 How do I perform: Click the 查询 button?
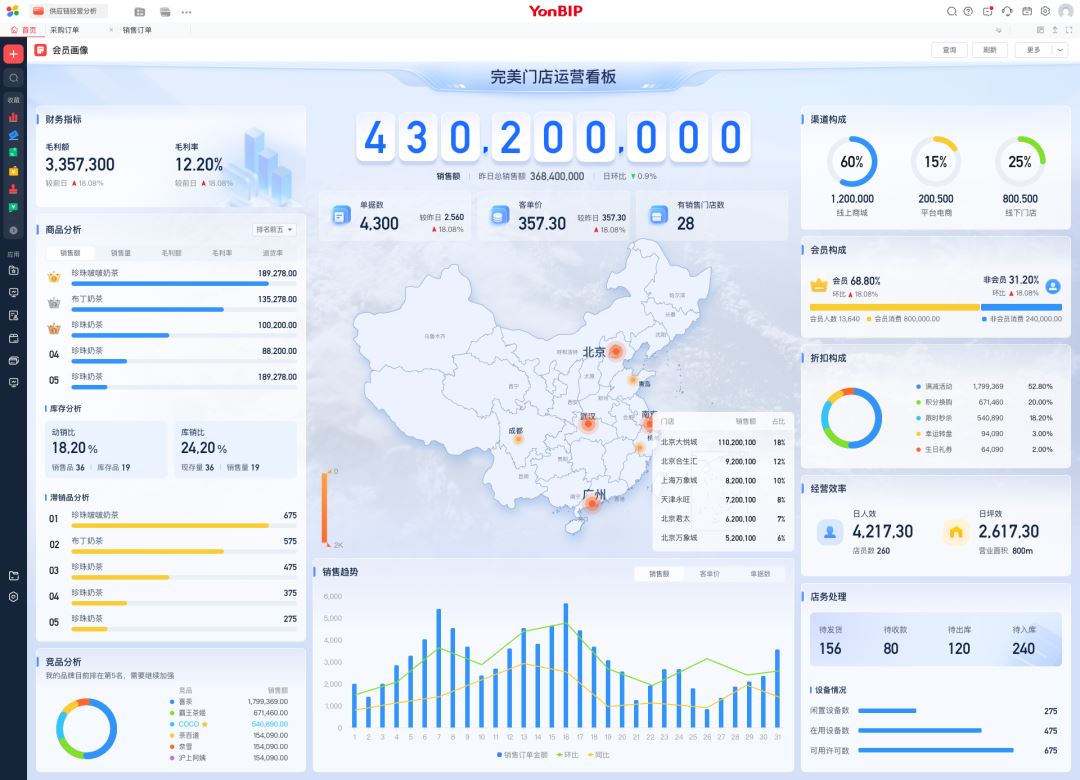949,50
